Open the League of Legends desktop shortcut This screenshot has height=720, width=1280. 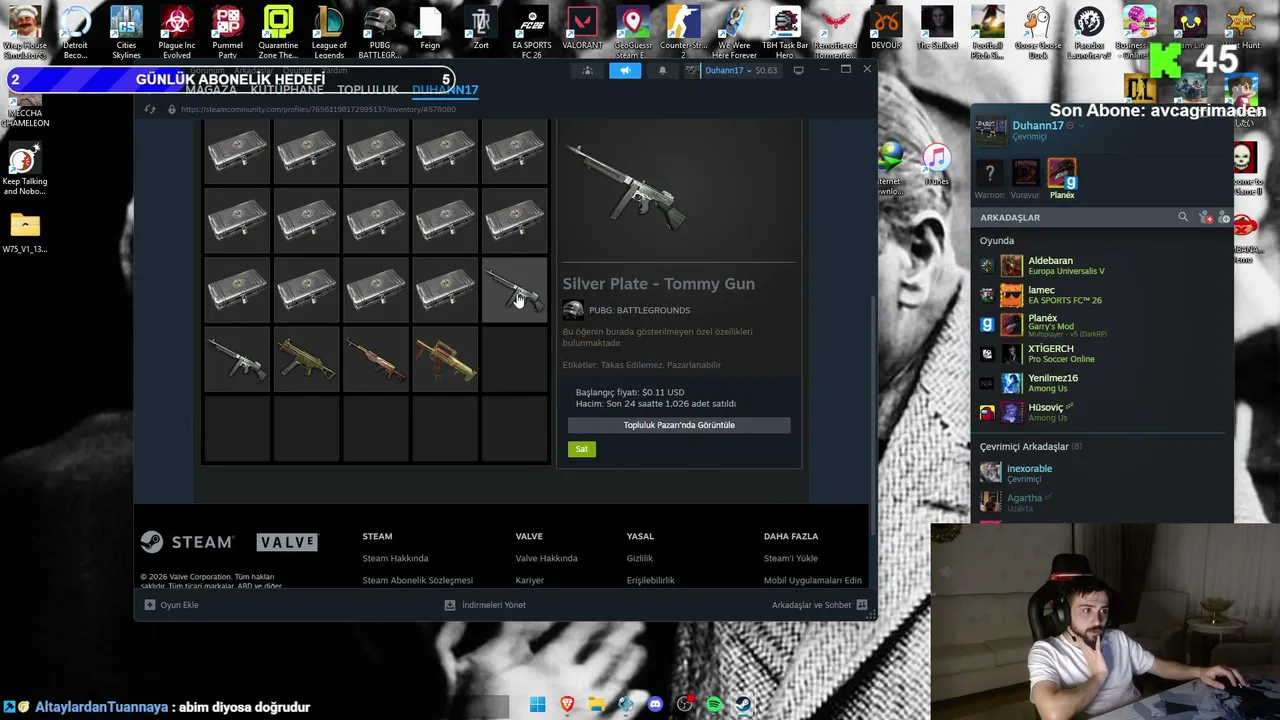tap(329, 31)
